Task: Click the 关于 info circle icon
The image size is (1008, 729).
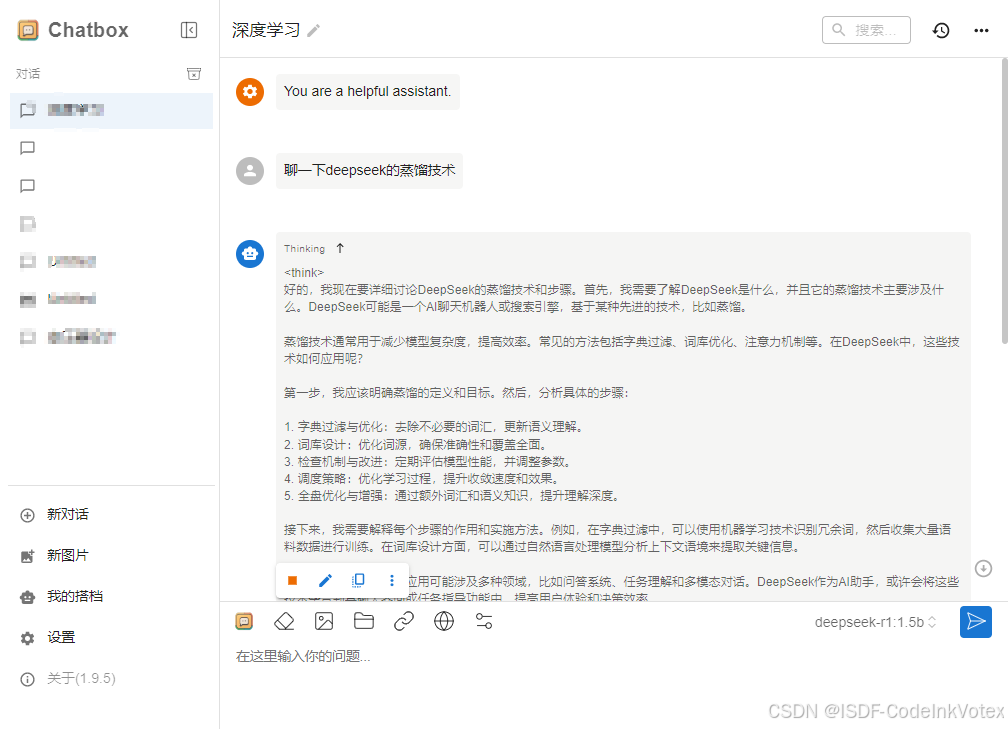Action: [x=28, y=679]
